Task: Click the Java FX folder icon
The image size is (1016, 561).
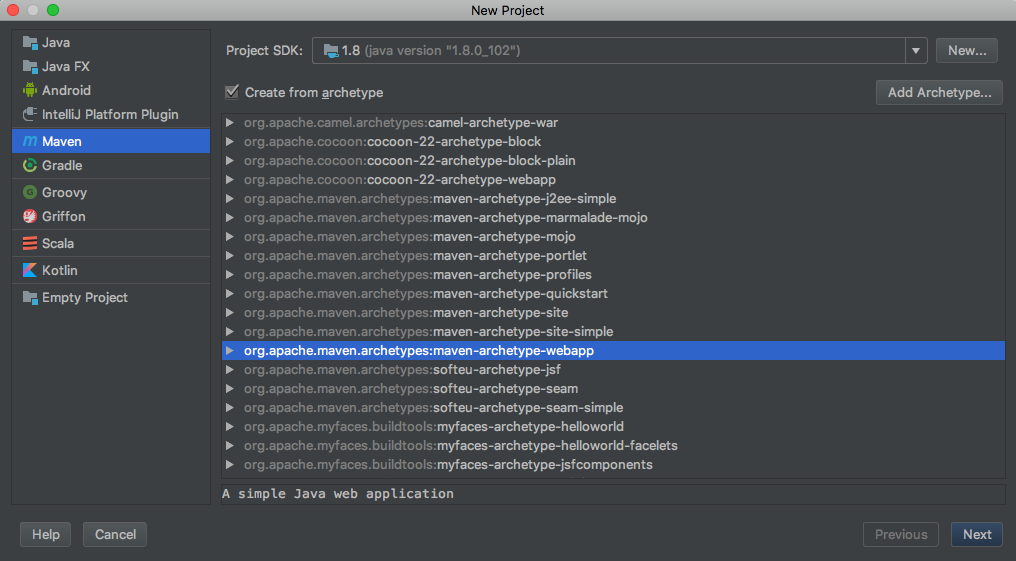Action: [30, 67]
